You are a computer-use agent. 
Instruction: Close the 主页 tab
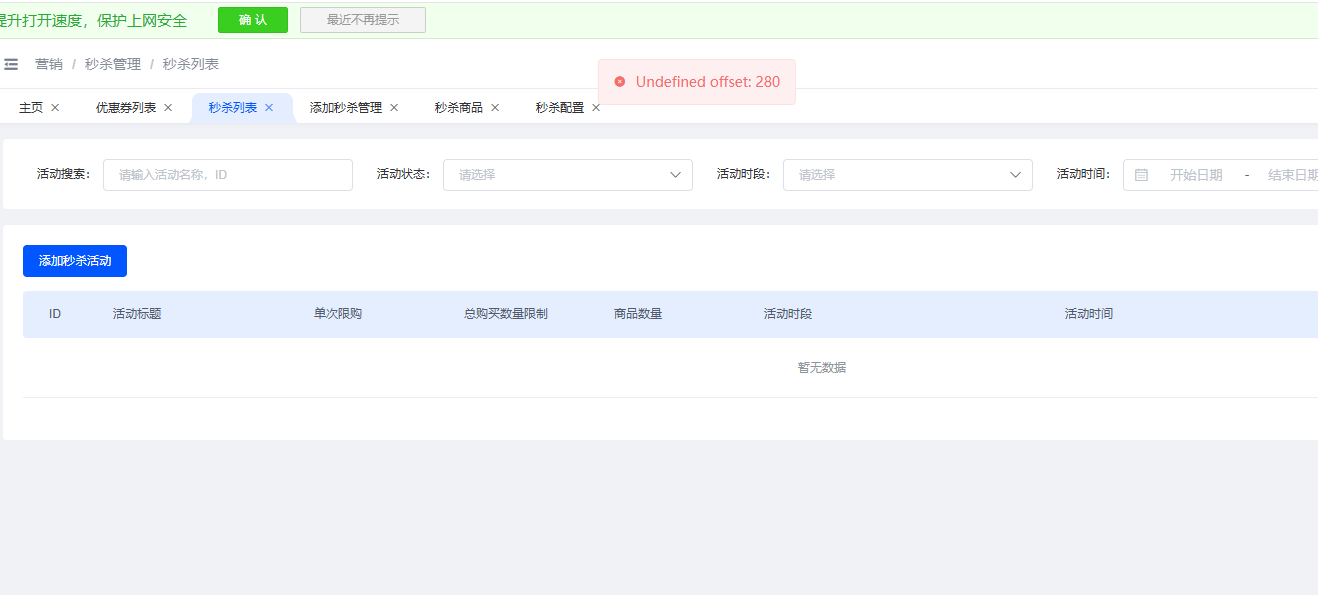point(55,107)
